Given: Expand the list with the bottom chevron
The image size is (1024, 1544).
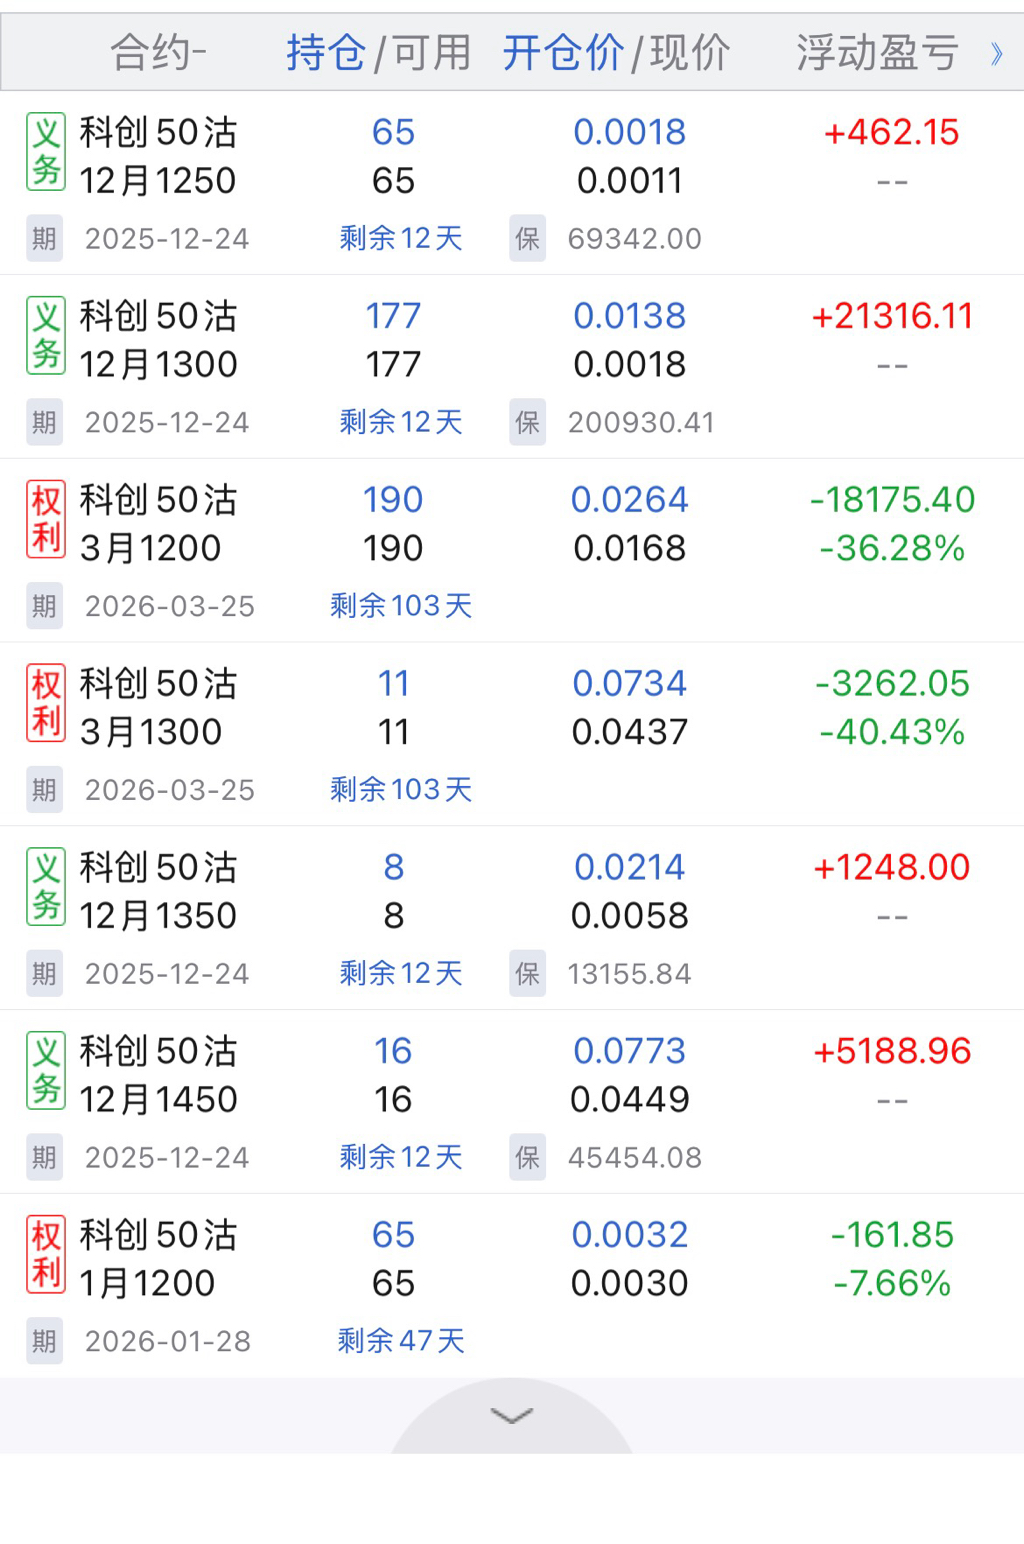Looking at the screenshot, I should pyautogui.click(x=512, y=1415).
